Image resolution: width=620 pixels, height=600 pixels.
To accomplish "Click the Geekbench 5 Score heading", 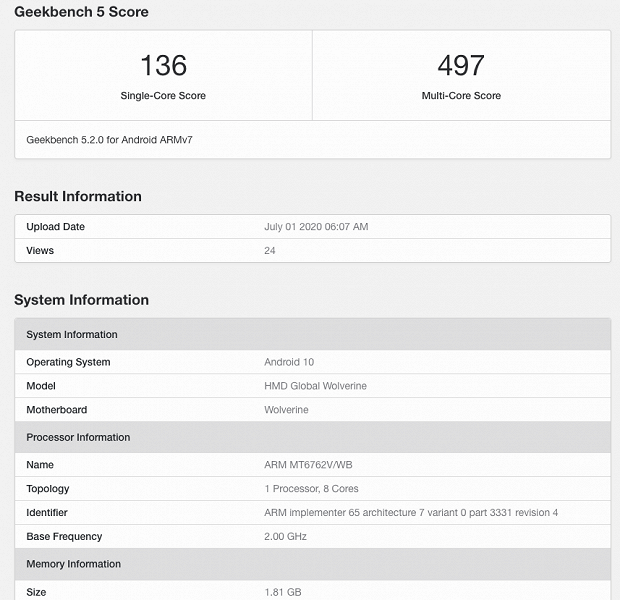I will 81,12.
